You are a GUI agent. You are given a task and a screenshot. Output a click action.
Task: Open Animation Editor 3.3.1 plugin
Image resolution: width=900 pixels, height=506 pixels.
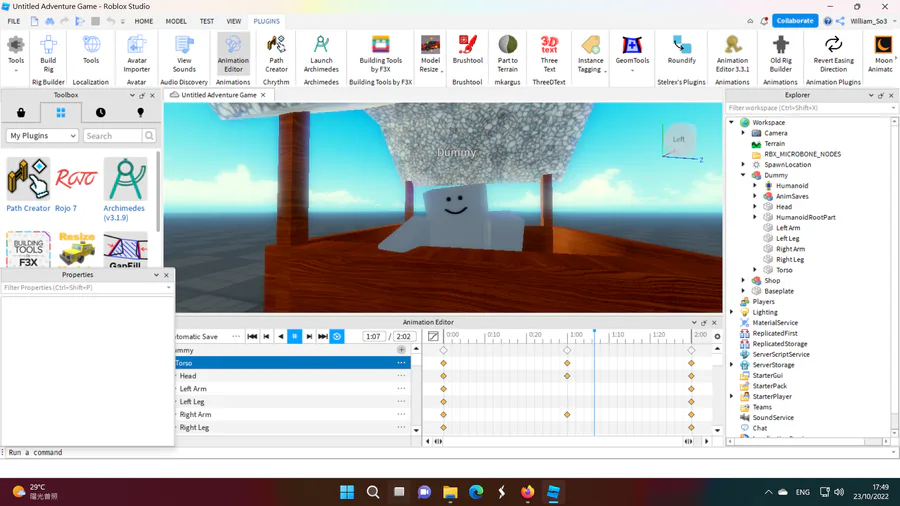click(732, 54)
